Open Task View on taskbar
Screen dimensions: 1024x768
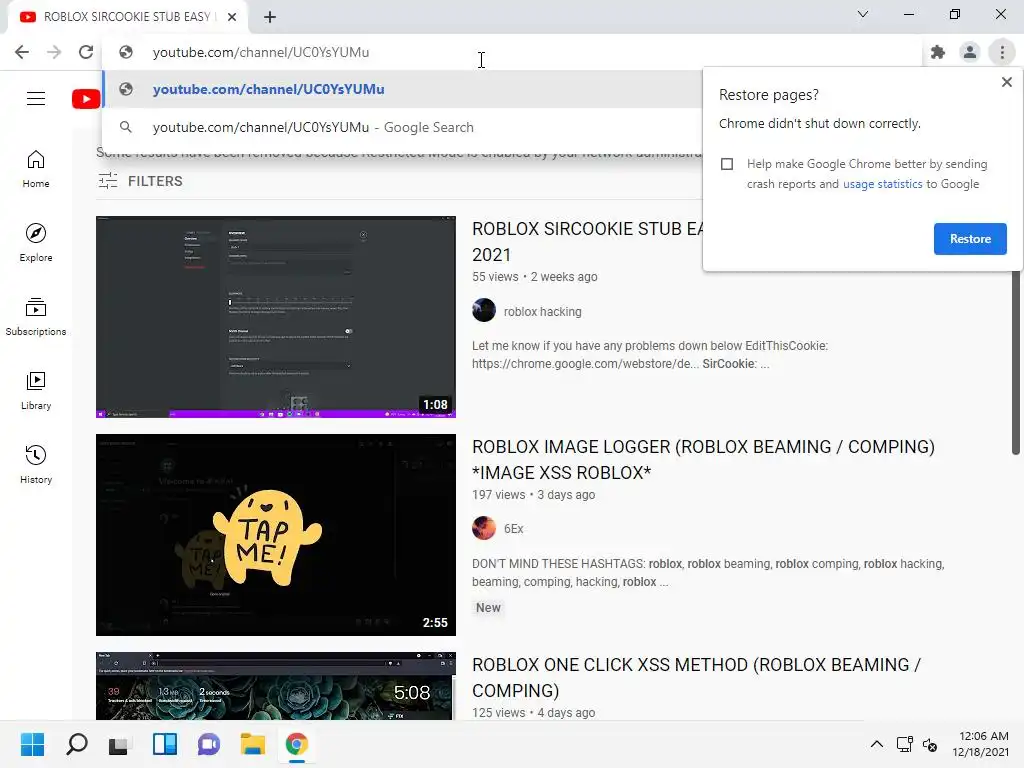[x=120, y=744]
